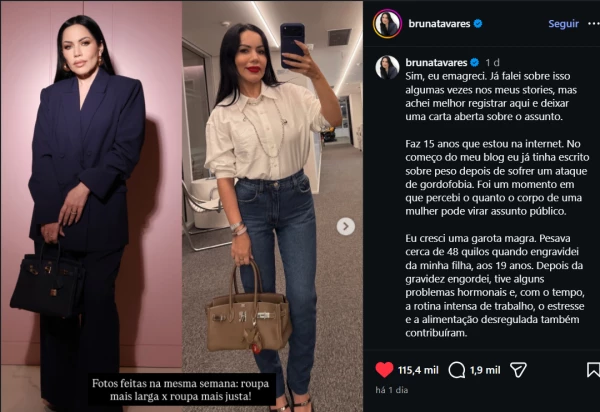
Task: View the likes list showing 115,4 mil
Action: pyautogui.click(x=418, y=370)
